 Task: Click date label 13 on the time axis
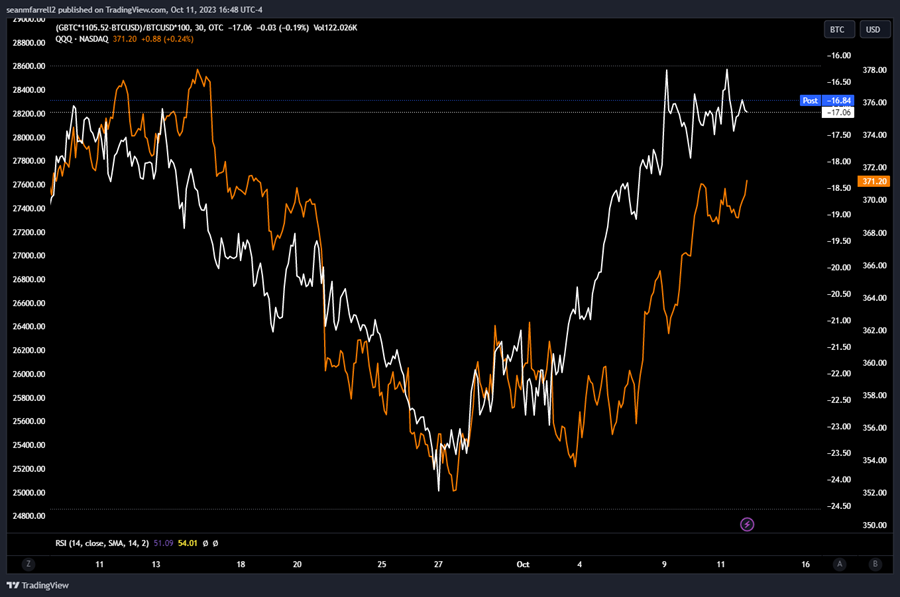[156, 564]
